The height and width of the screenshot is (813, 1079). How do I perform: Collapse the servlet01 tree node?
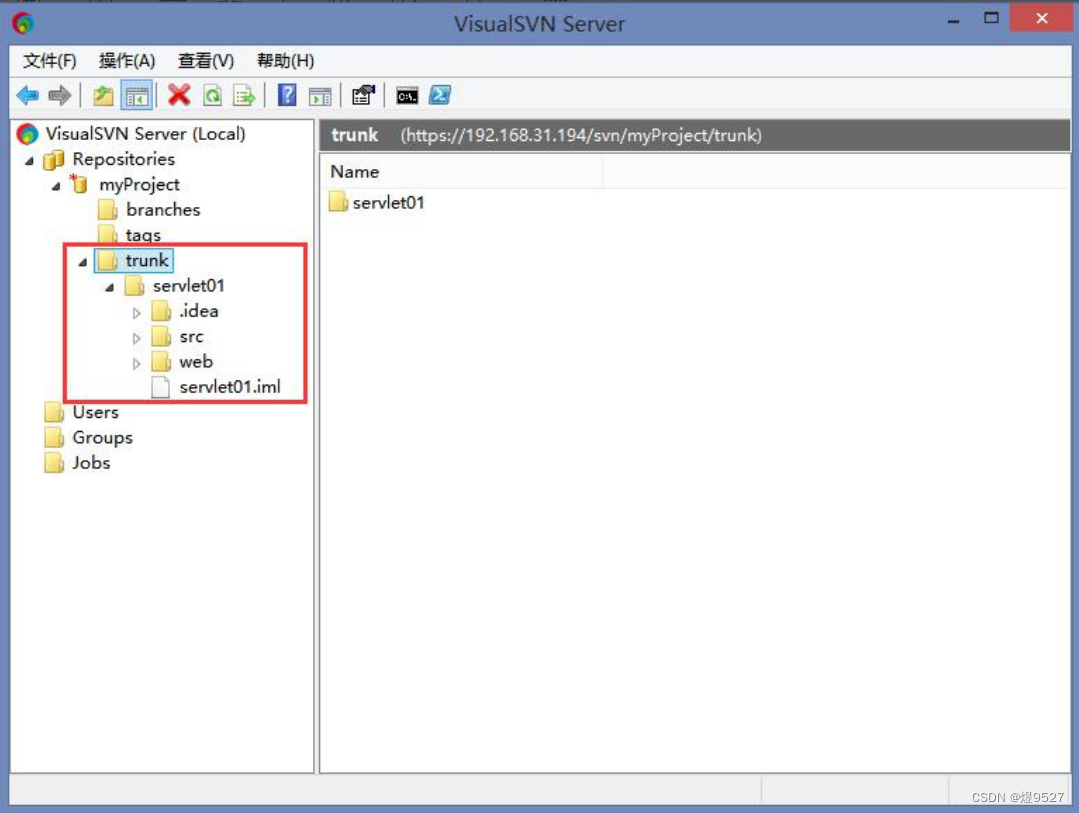click(109, 287)
